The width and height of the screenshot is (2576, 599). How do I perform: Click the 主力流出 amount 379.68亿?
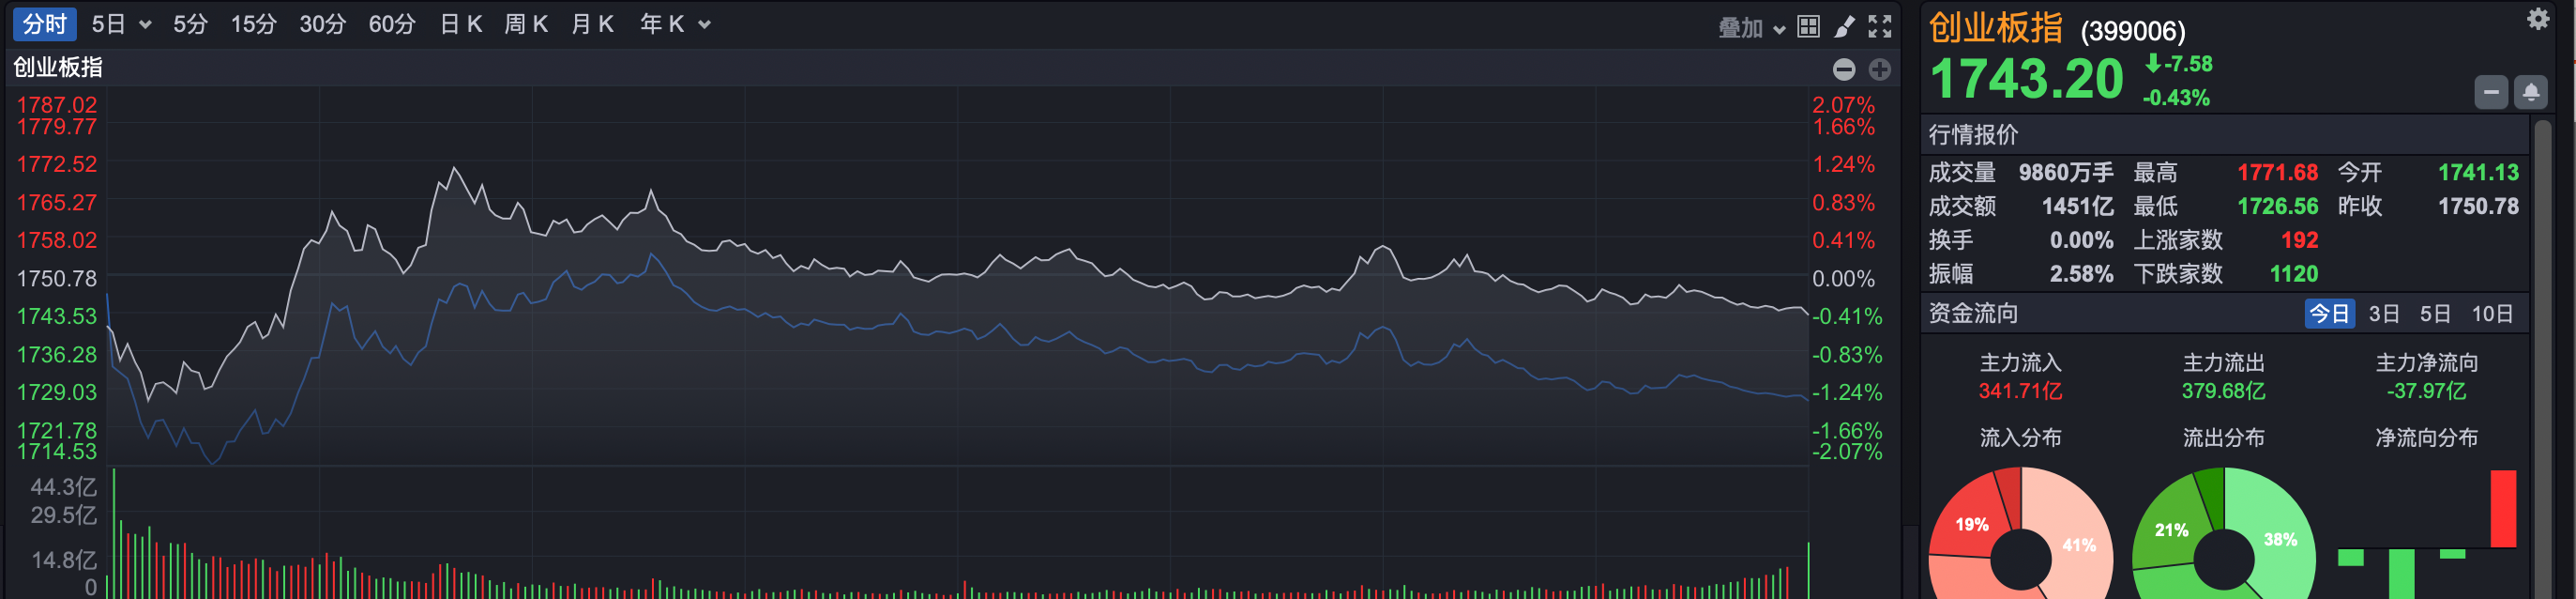2223,391
